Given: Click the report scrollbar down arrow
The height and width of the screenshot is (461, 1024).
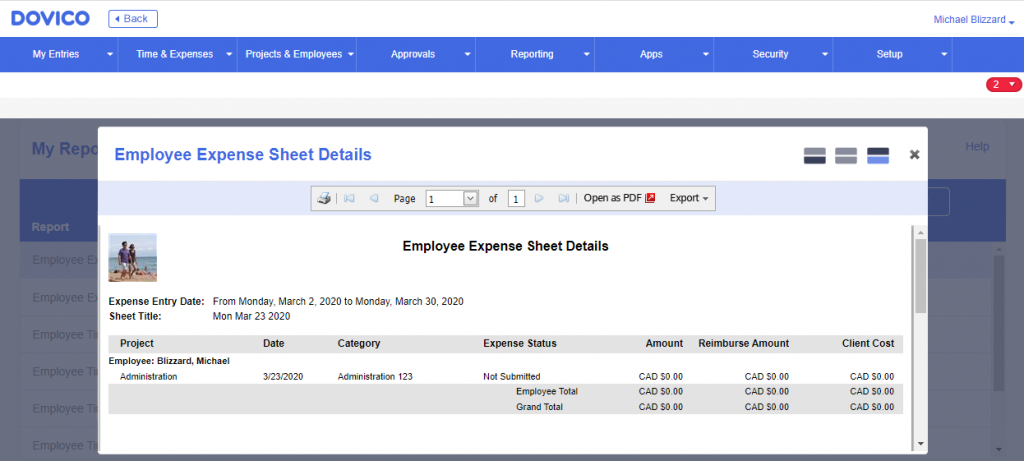Looking at the screenshot, I should 920,443.
